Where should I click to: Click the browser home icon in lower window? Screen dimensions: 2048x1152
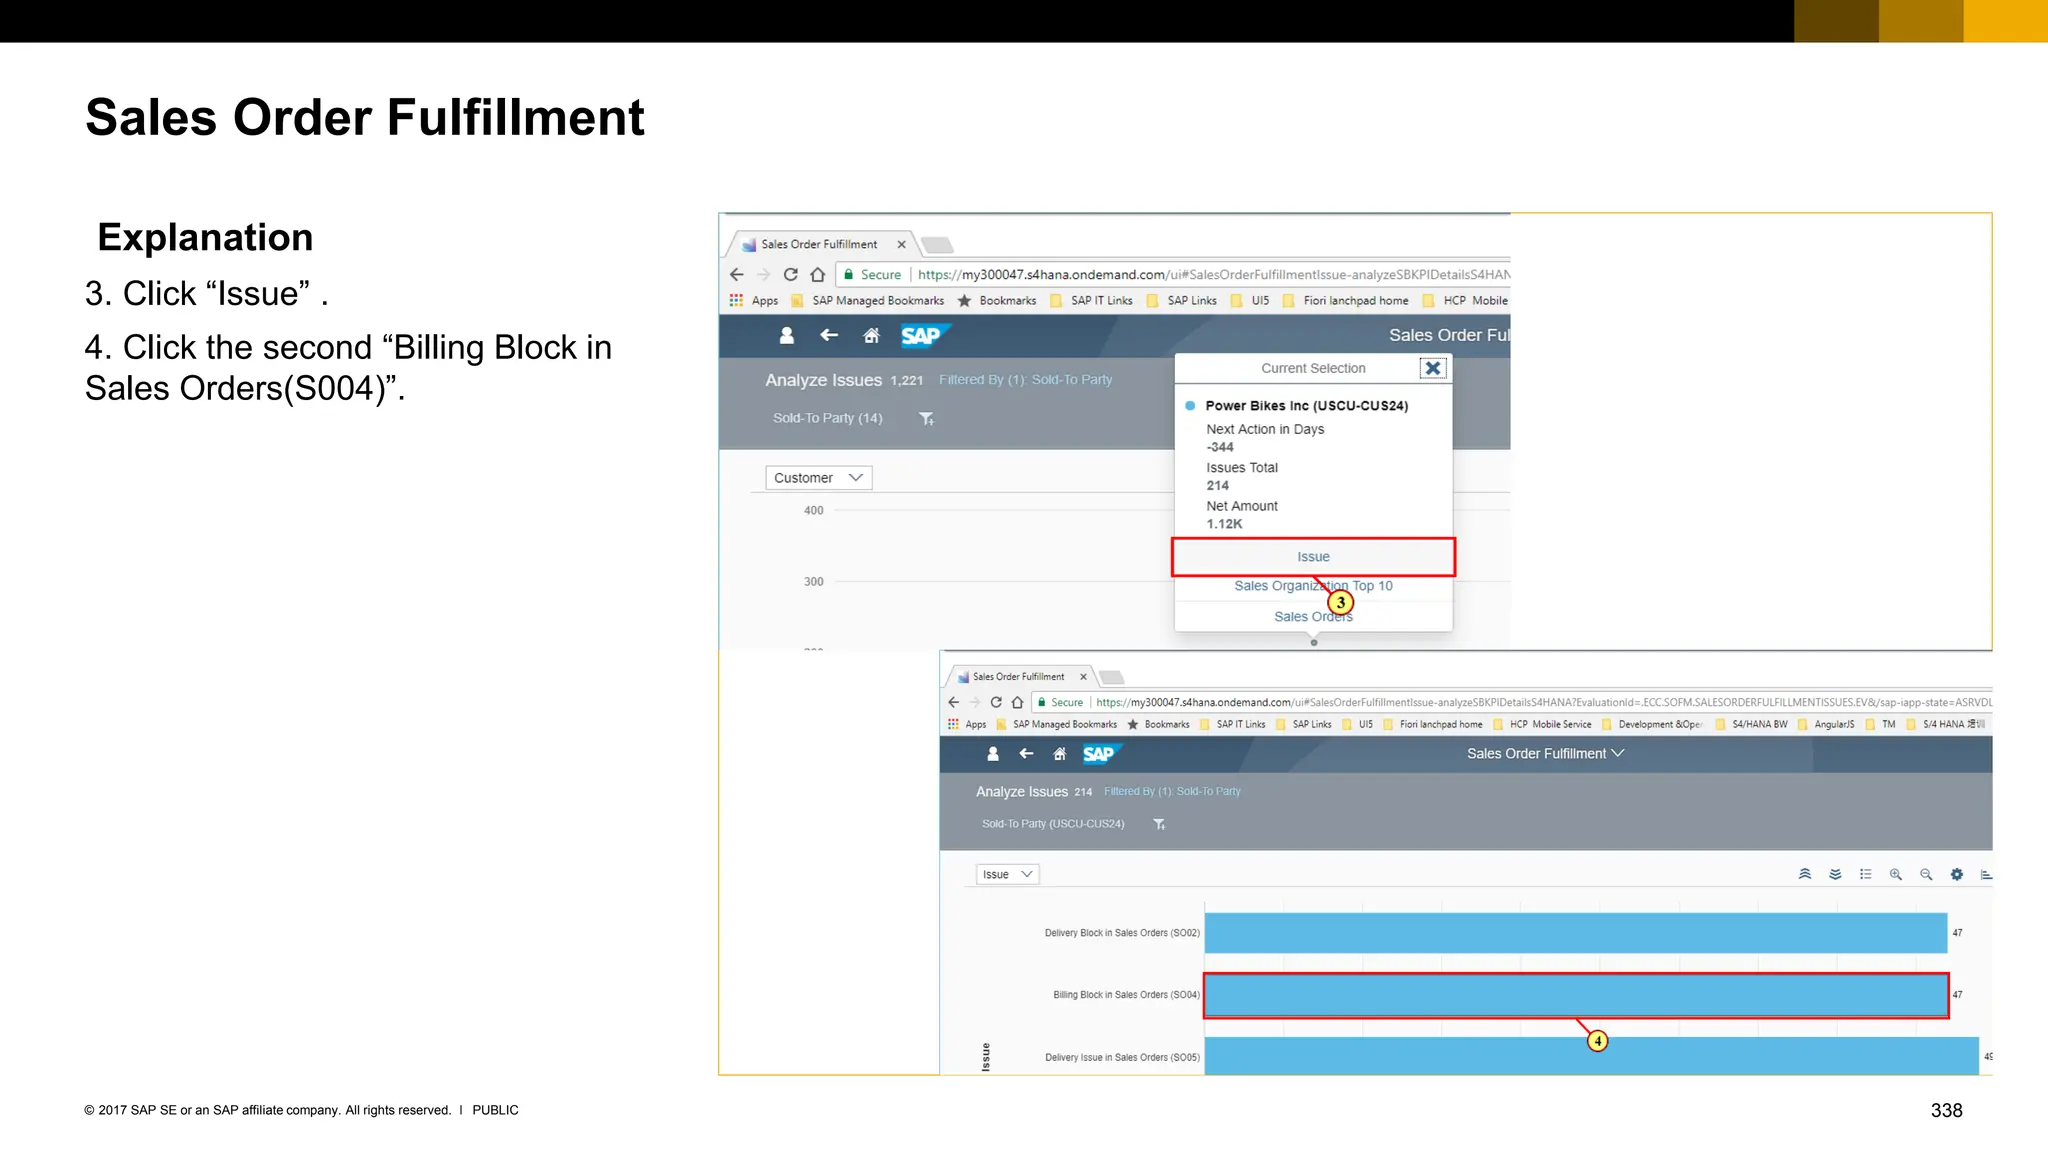pos(1018,702)
